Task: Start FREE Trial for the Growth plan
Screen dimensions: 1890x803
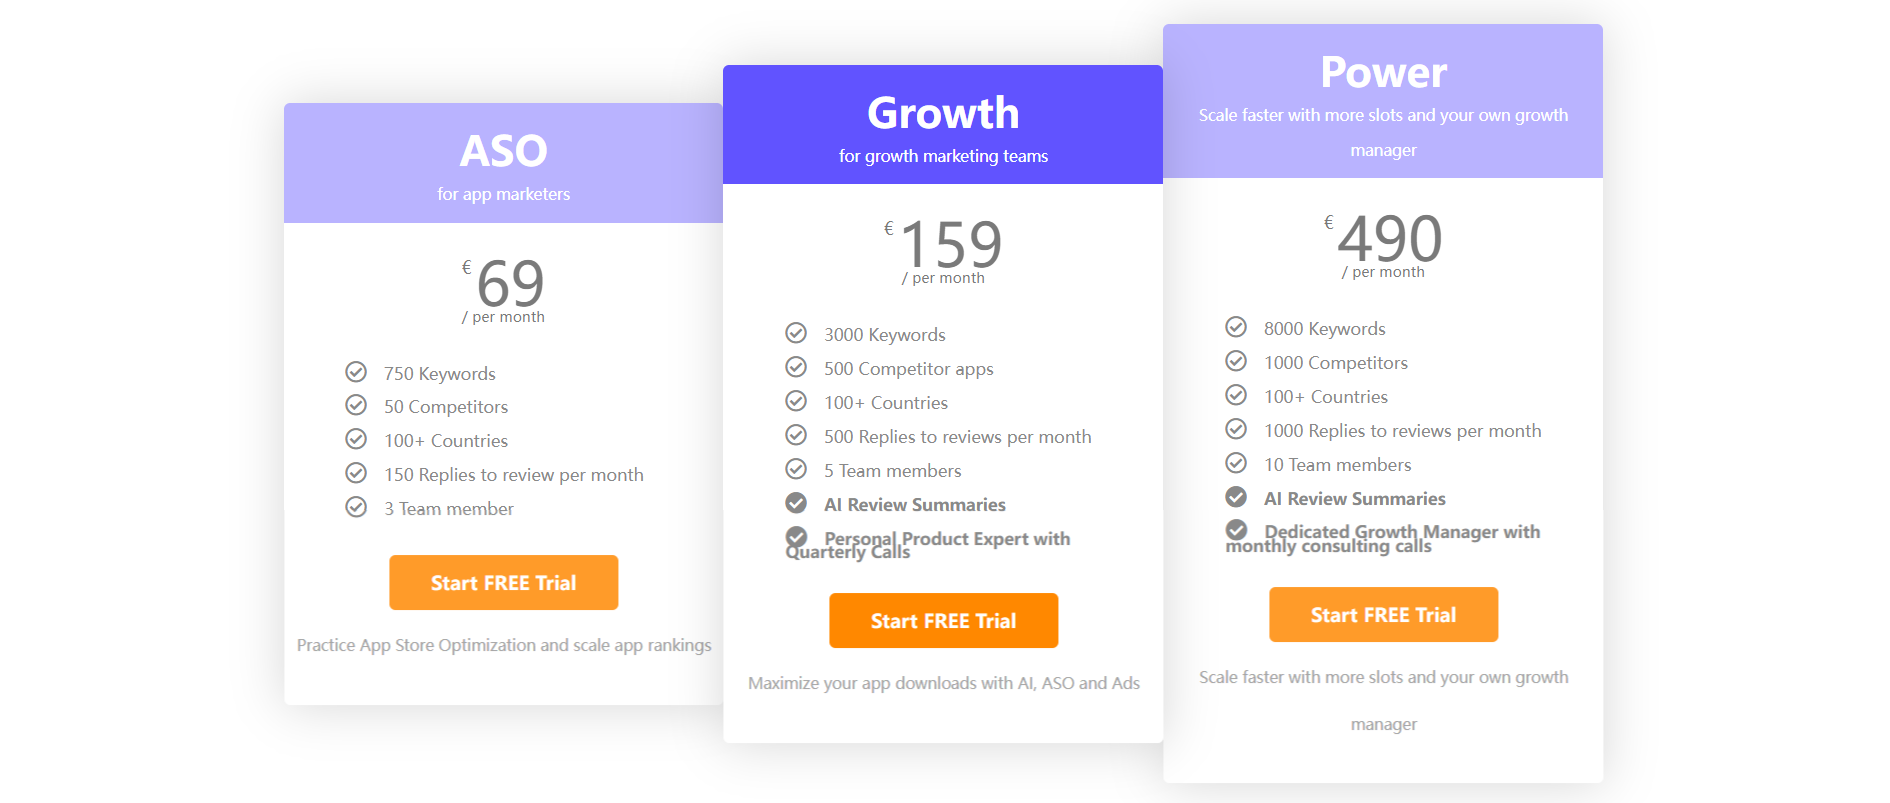Action: (944, 621)
